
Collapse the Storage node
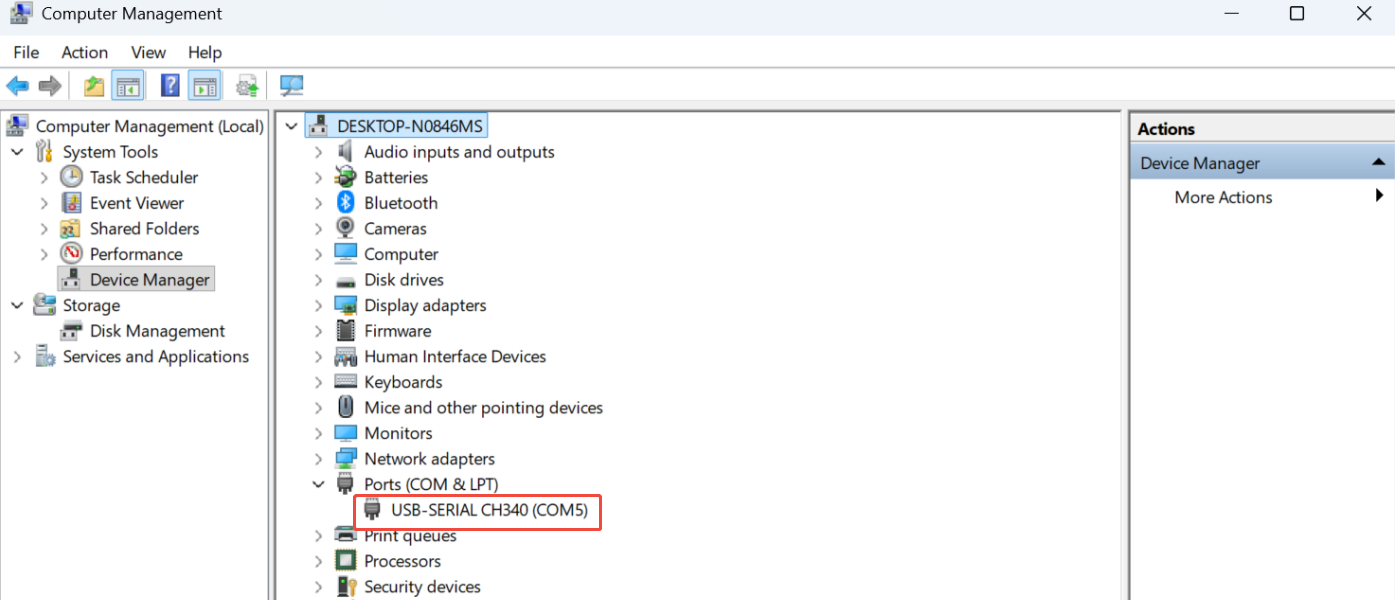pos(17,305)
